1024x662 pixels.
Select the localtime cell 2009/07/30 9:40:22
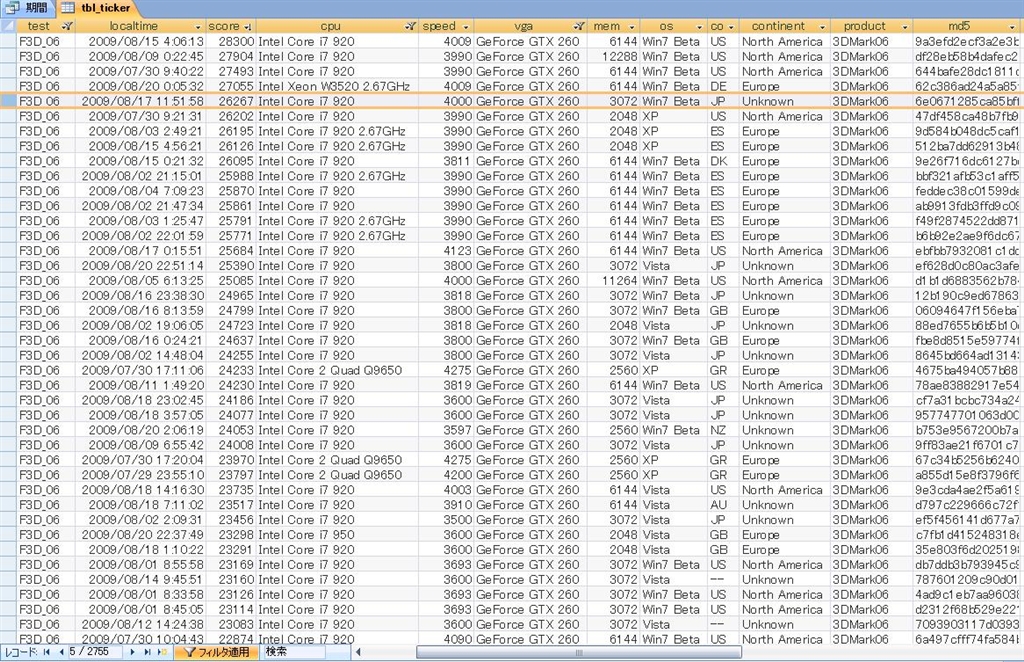click(140, 71)
